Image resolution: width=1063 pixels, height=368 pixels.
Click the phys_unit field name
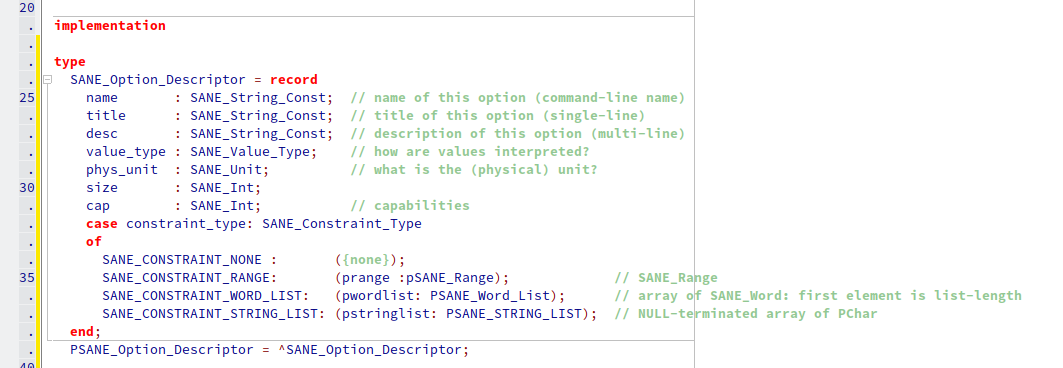point(122,169)
